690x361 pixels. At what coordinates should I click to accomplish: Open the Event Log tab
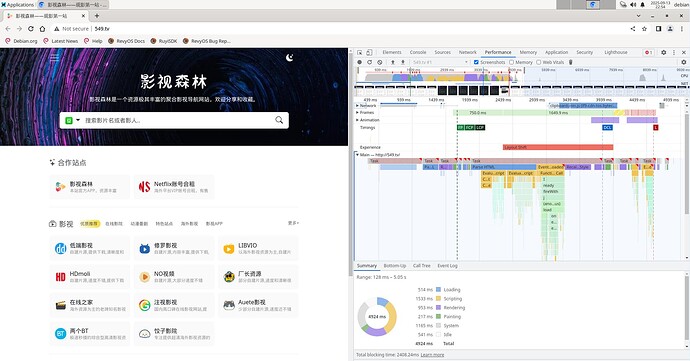pyautogui.click(x=447, y=266)
